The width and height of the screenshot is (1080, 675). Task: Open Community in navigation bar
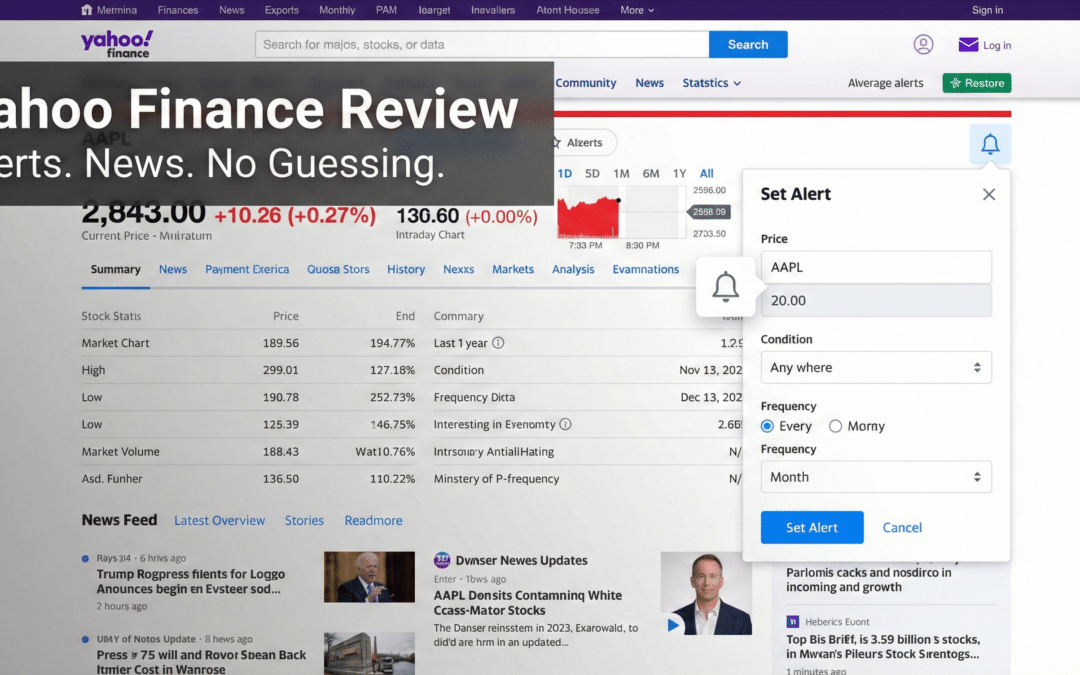click(x=585, y=83)
